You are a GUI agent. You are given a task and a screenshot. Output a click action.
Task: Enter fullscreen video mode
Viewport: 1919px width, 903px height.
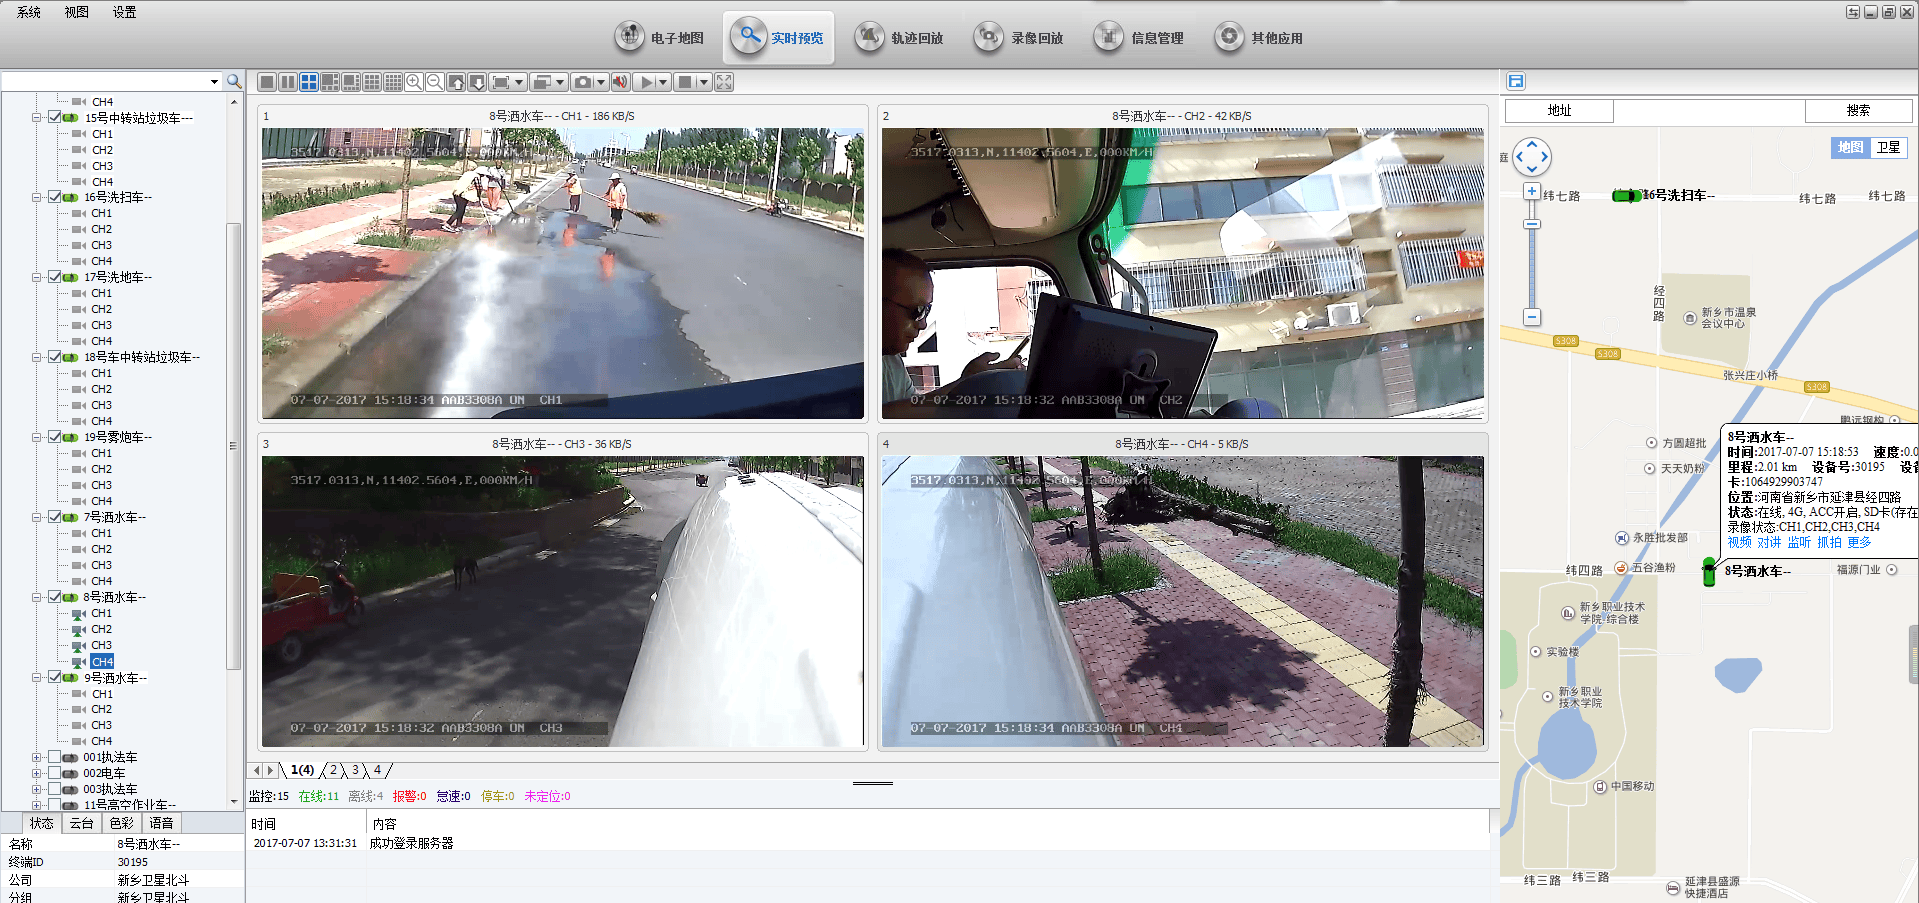(724, 82)
